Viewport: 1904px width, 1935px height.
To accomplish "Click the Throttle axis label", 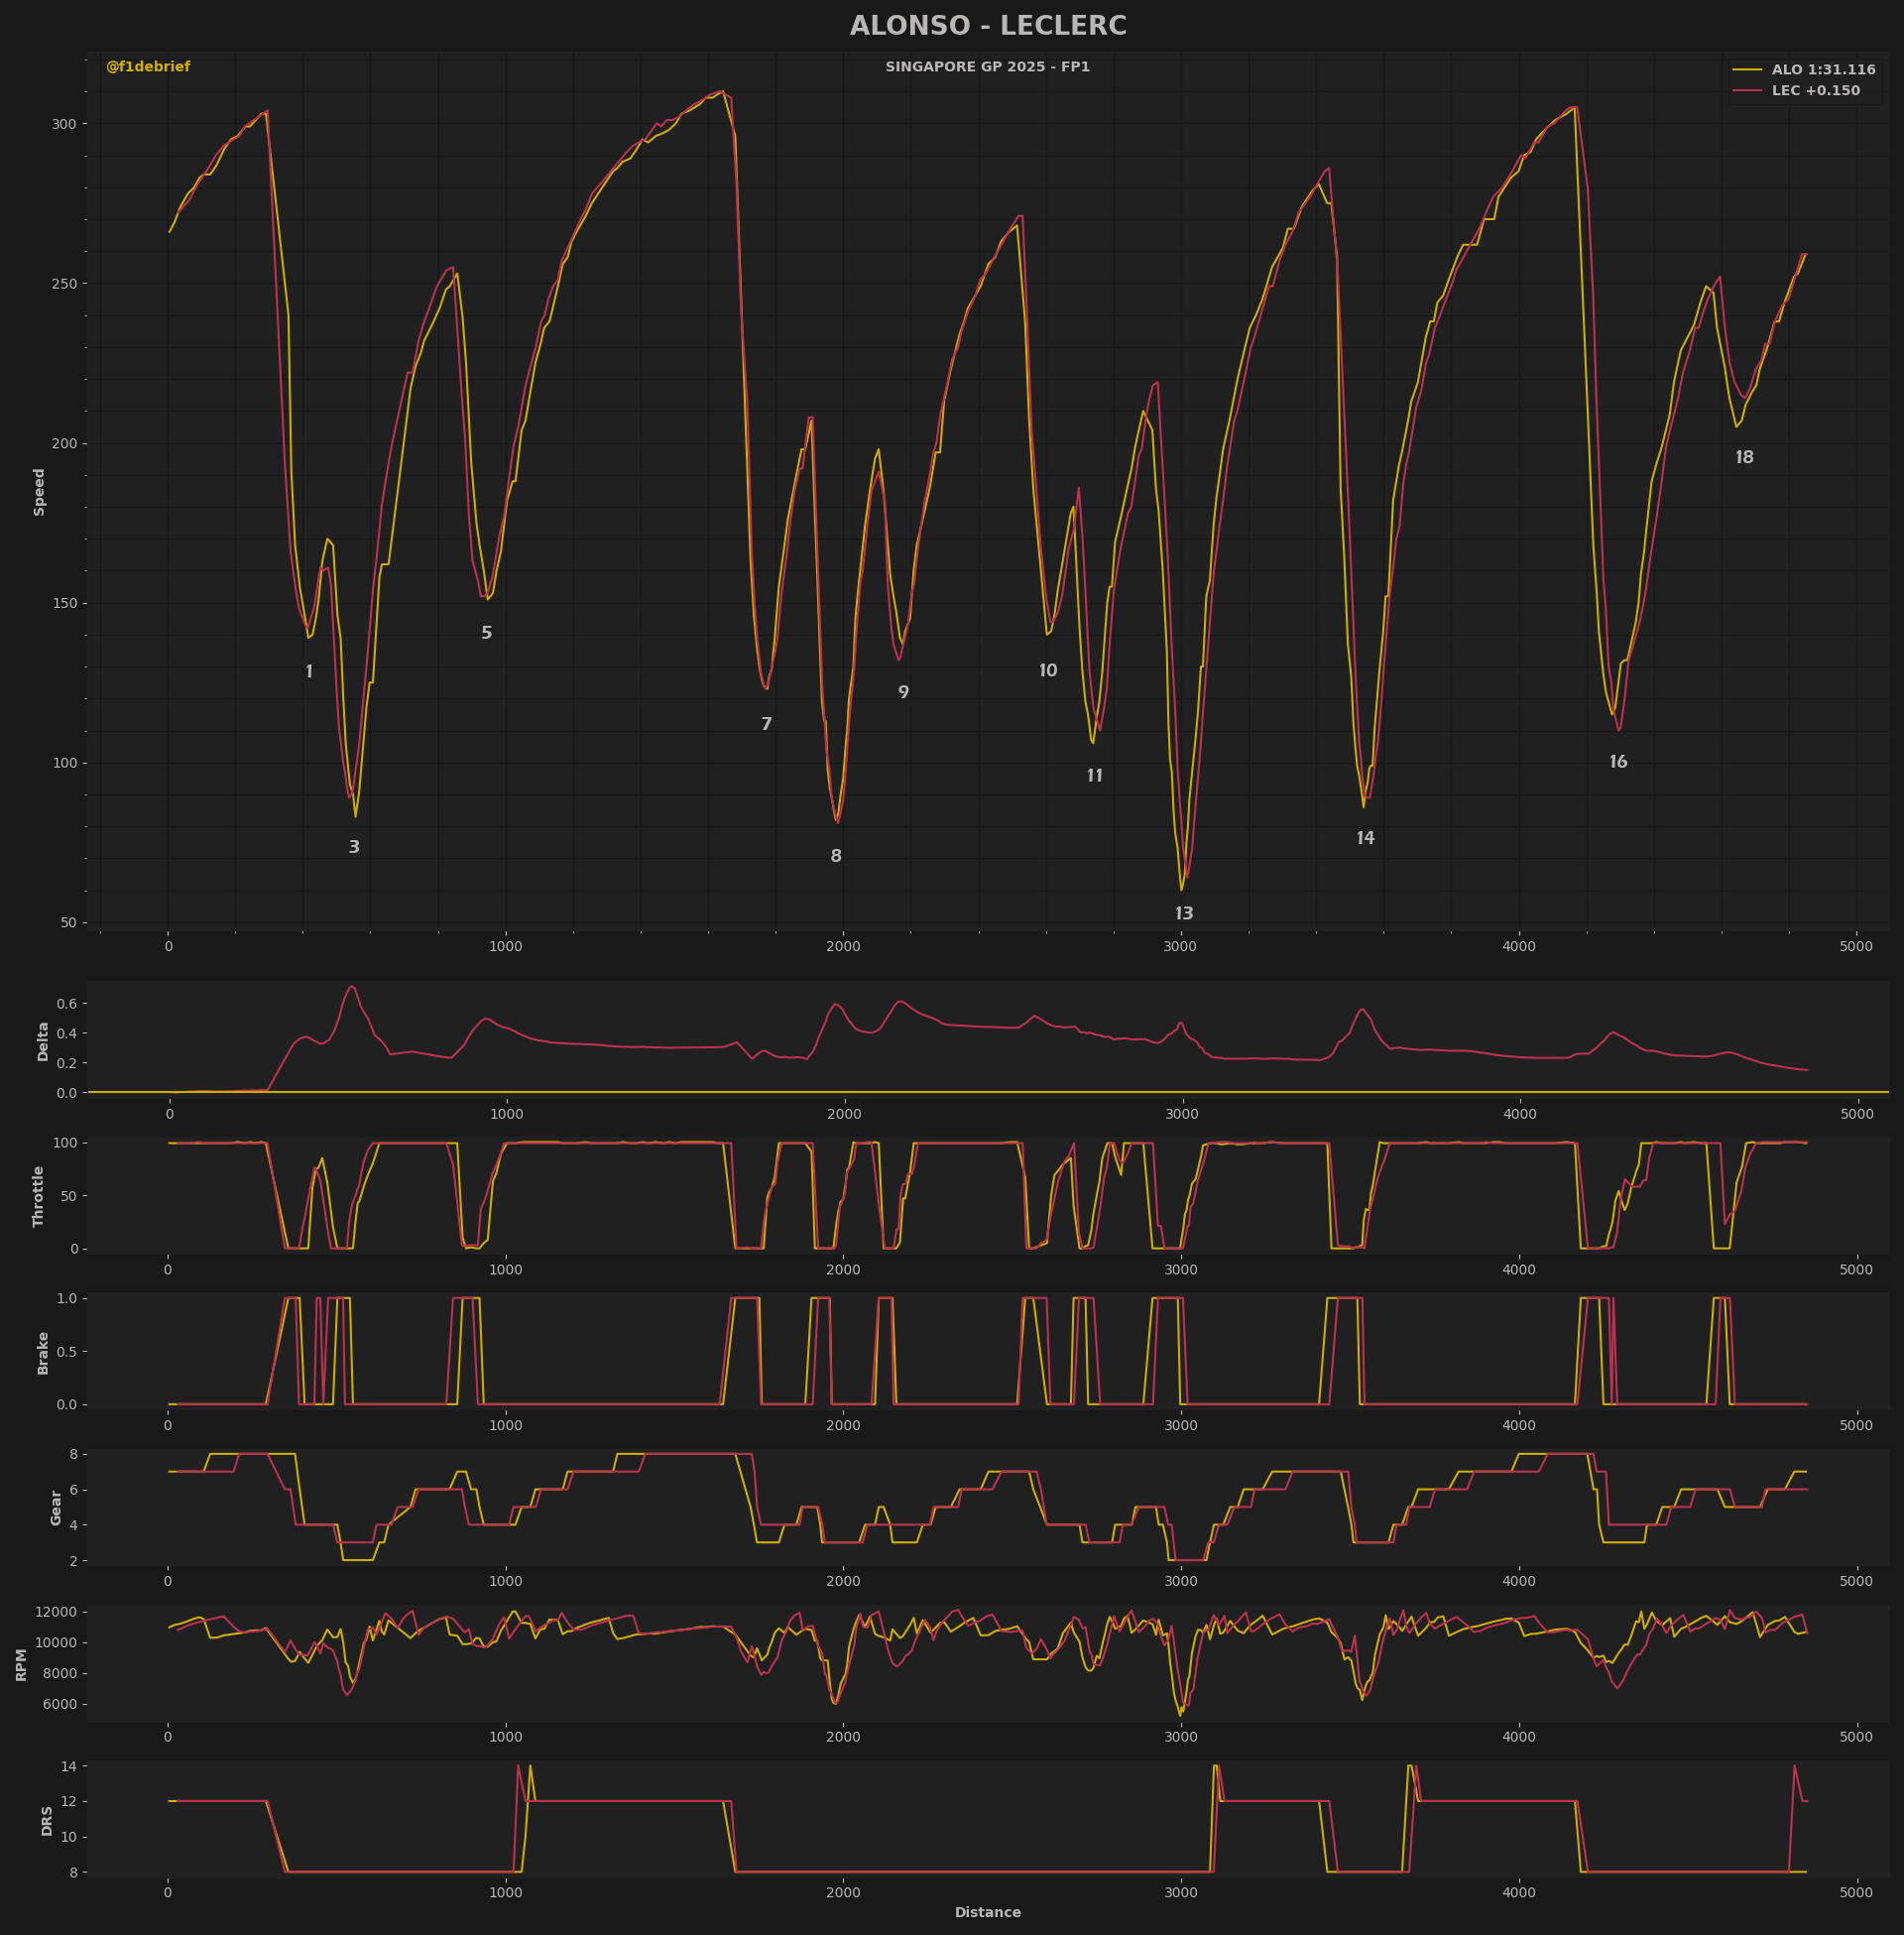I will (39, 1196).
